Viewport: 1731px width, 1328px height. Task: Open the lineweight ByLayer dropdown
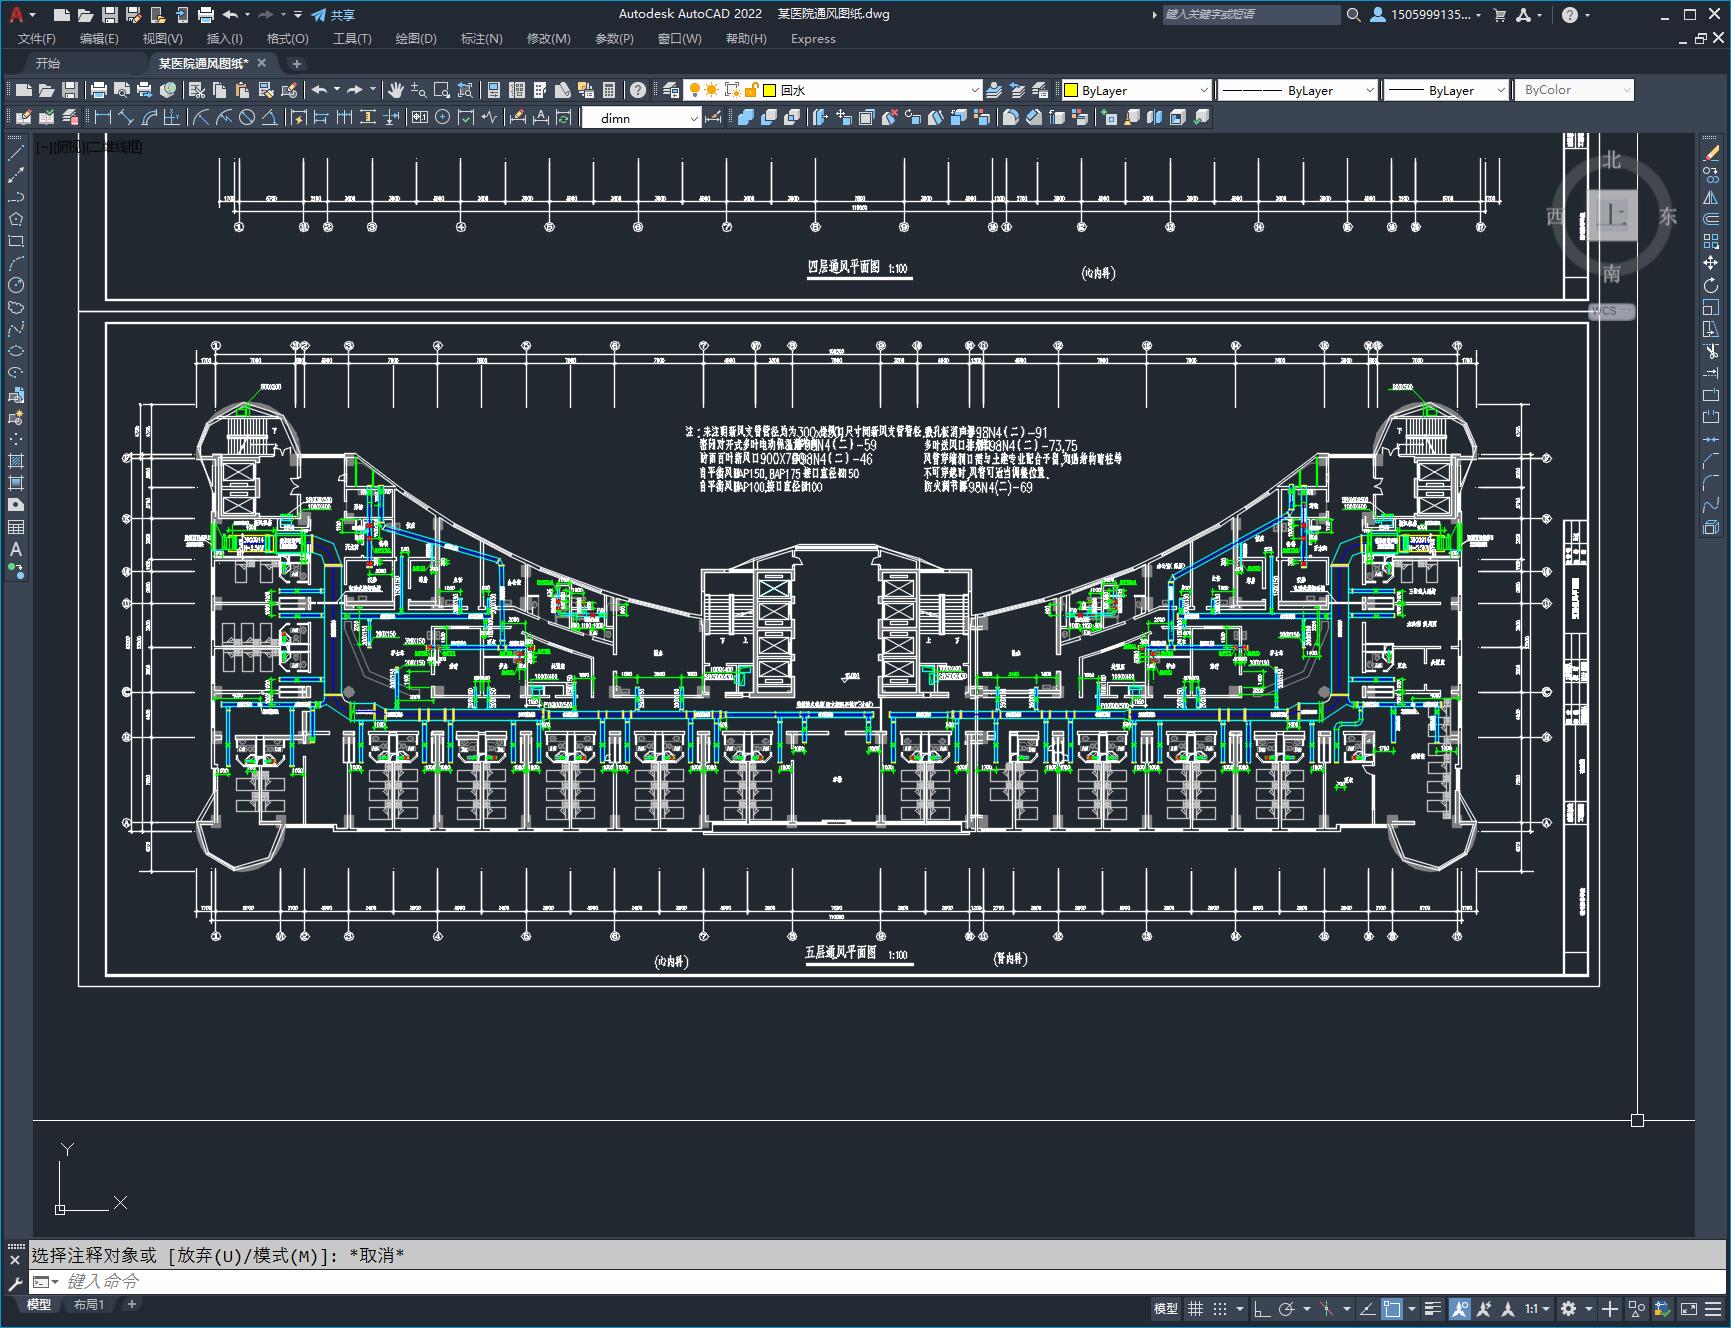[1446, 90]
